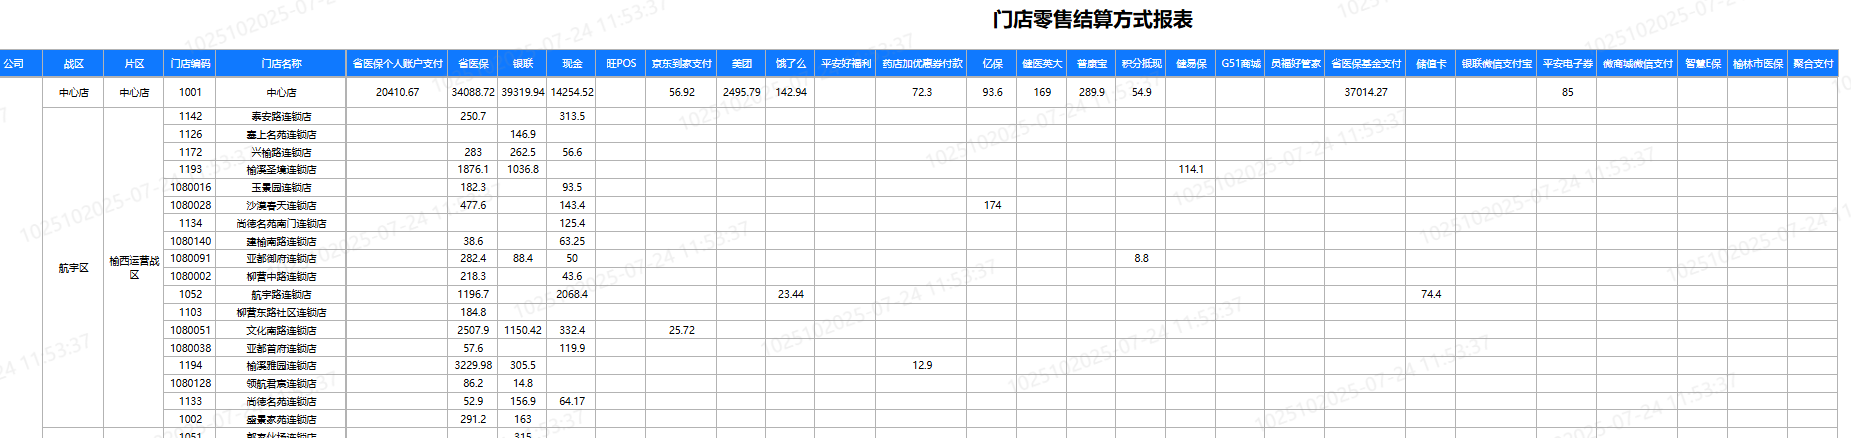Click the 微商城微信支付 column header
The height and width of the screenshot is (438, 1851).
pos(1637,63)
